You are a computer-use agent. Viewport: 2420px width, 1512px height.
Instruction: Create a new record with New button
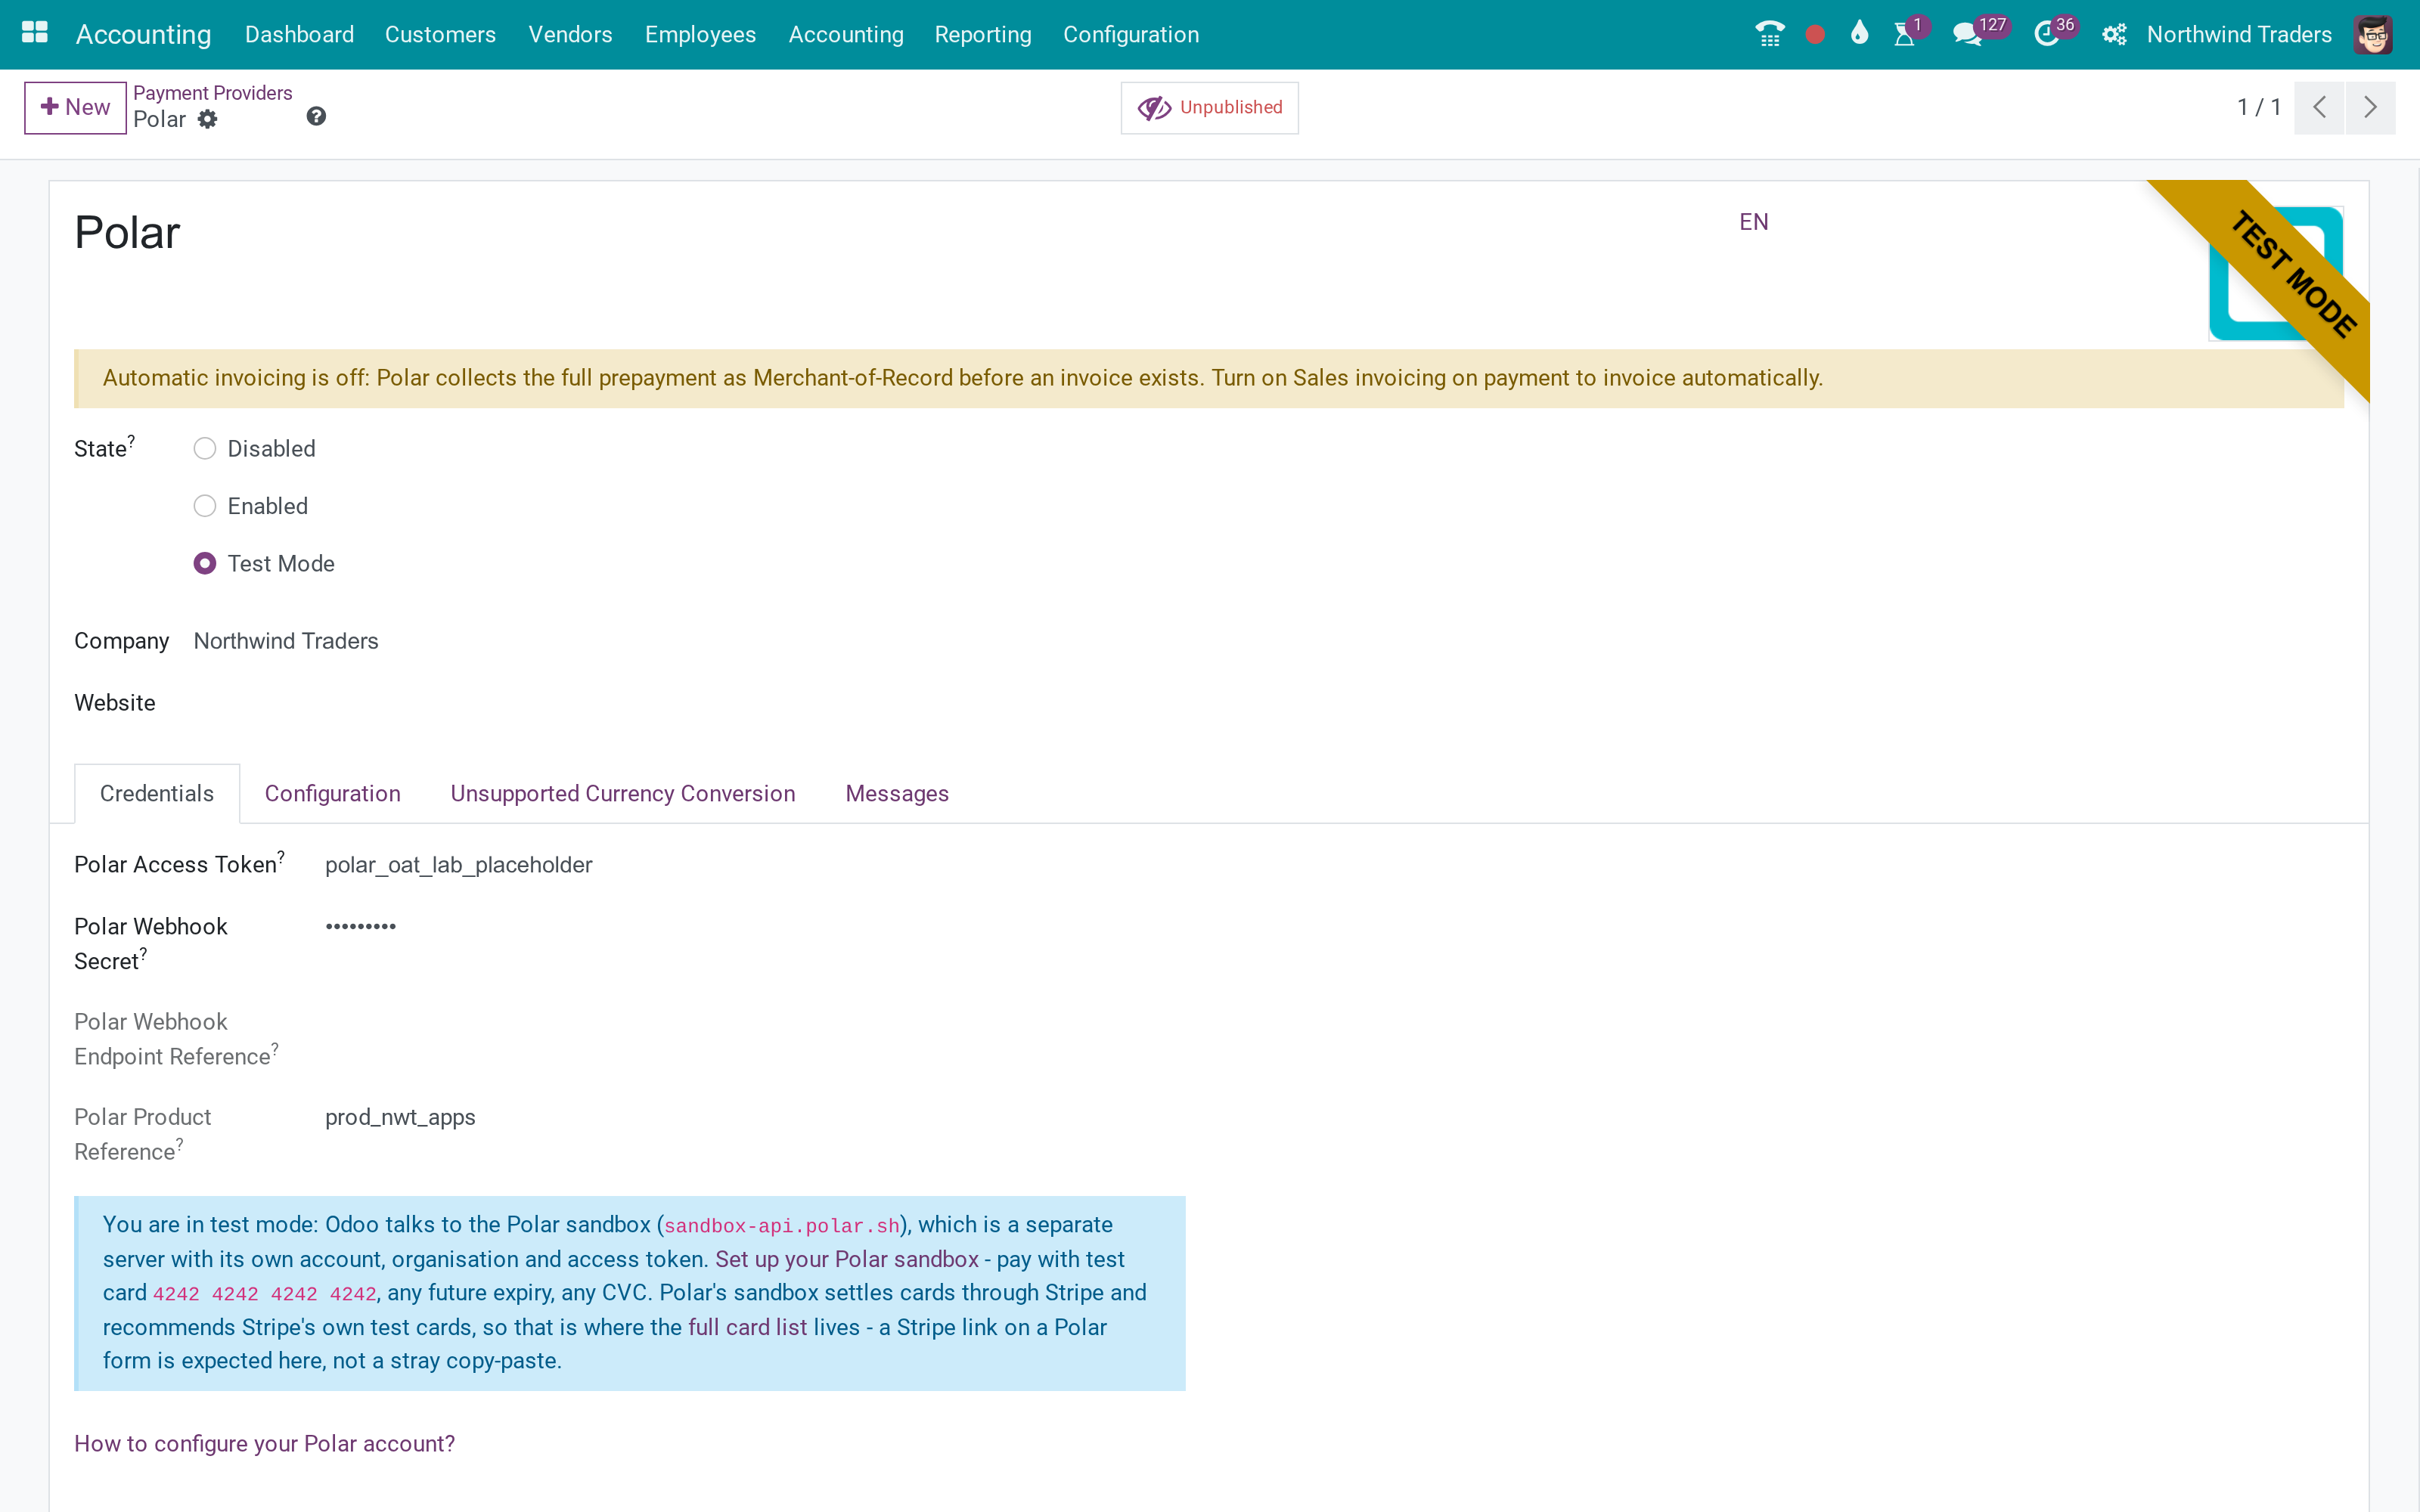coord(75,107)
